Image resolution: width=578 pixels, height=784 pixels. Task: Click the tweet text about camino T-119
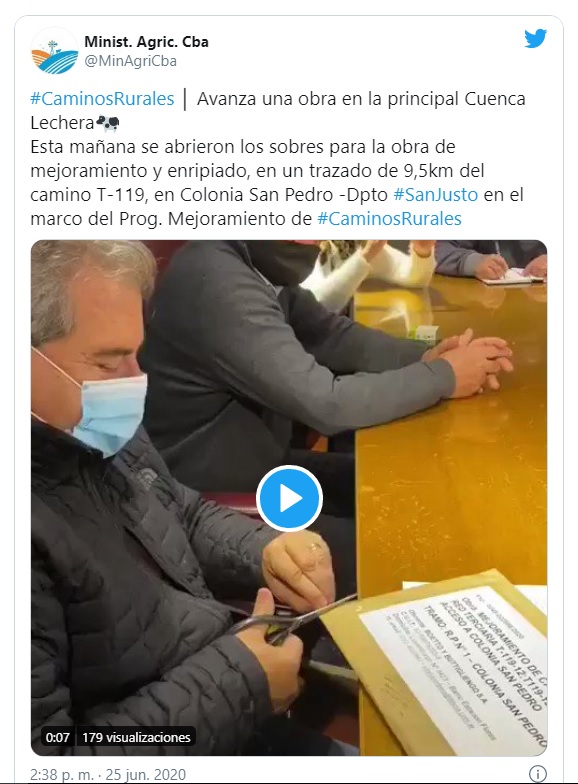coord(276,182)
